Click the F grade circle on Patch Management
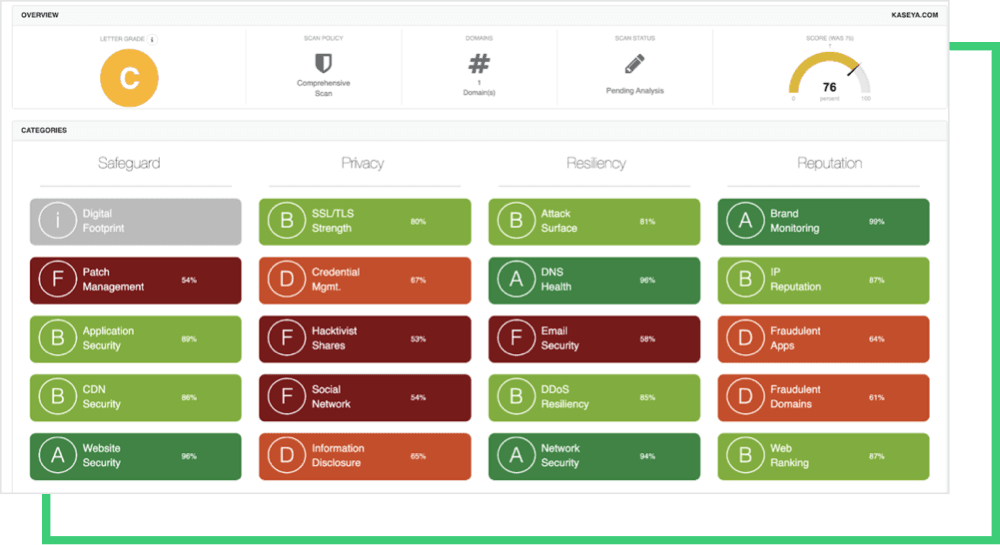Screen dimensions: 1000x545 tap(56, 280)
